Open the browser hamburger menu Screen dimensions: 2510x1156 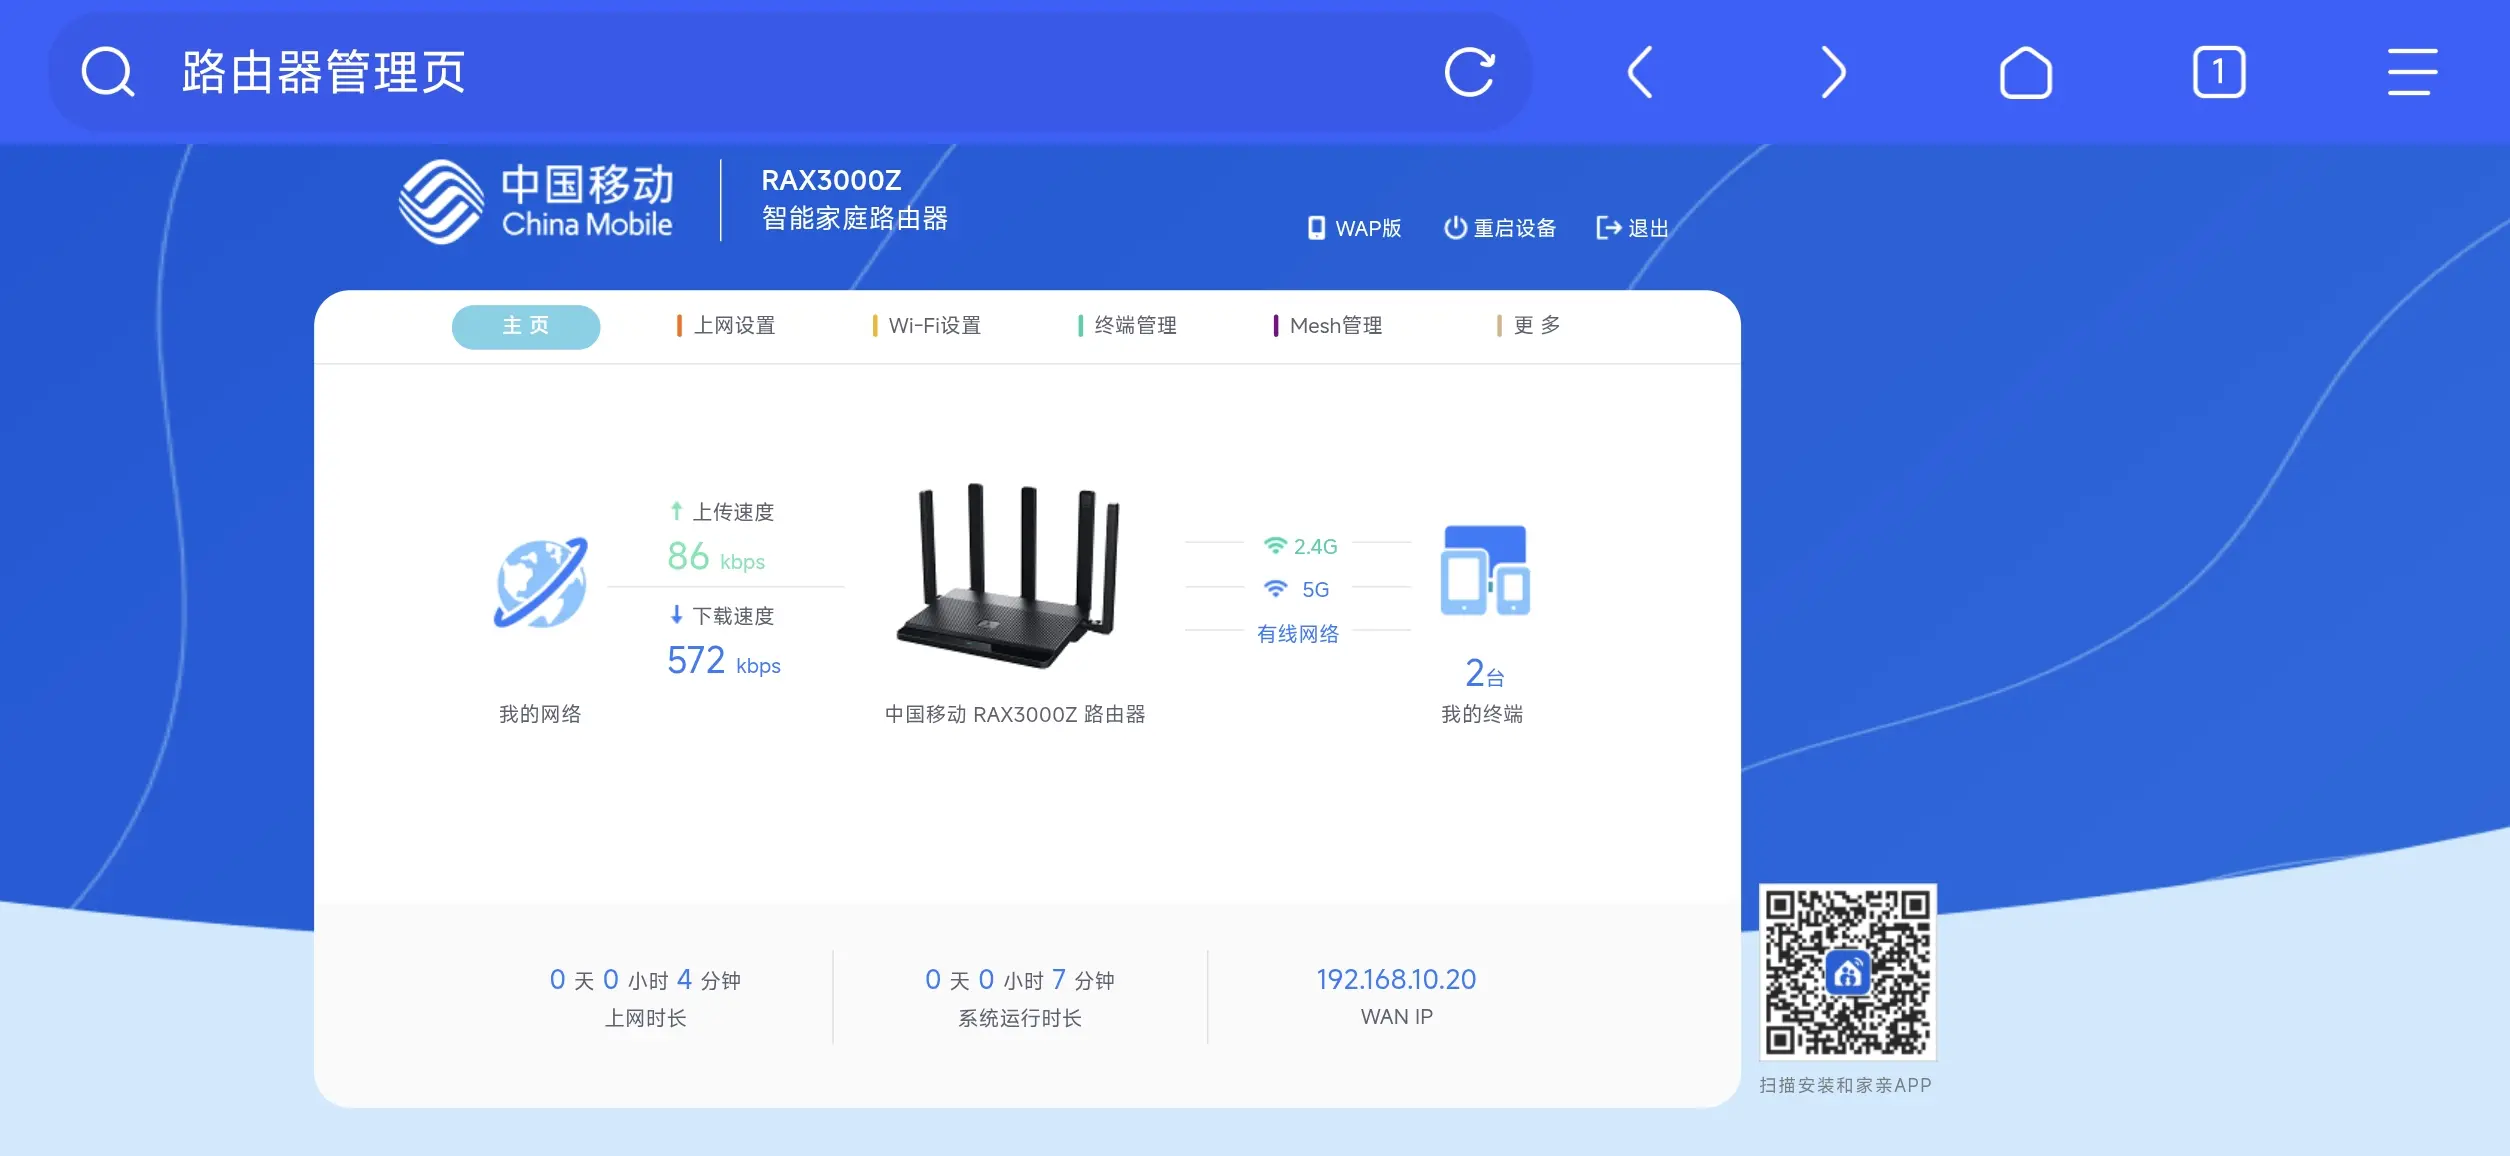pyautogui.click(x=2411, y=72)
